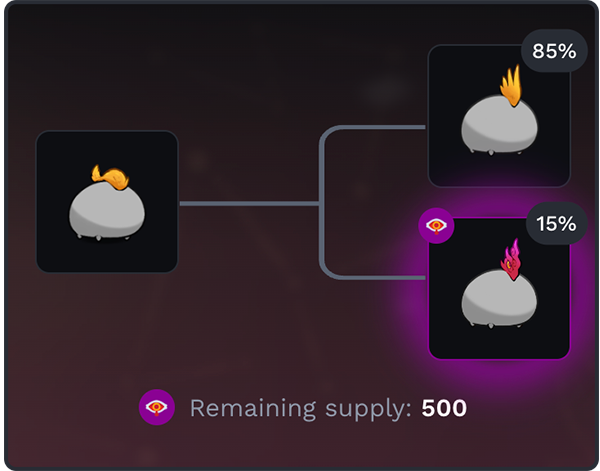Click the Remaining supply label text
The image size is (600, 471).
[x=301, y=408]
